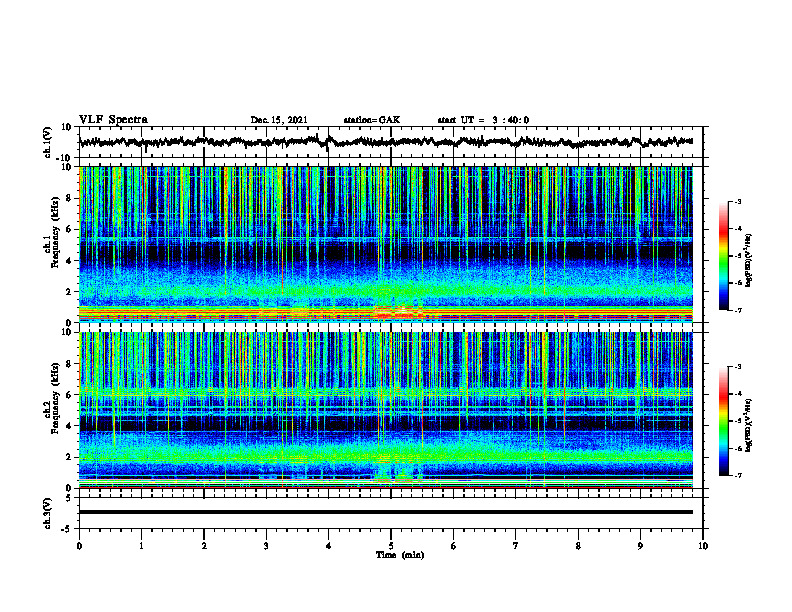Click the "-5" tick on the ch.3(V) axis
Viewport: 792px width, 612px height.
coord(67,529)
